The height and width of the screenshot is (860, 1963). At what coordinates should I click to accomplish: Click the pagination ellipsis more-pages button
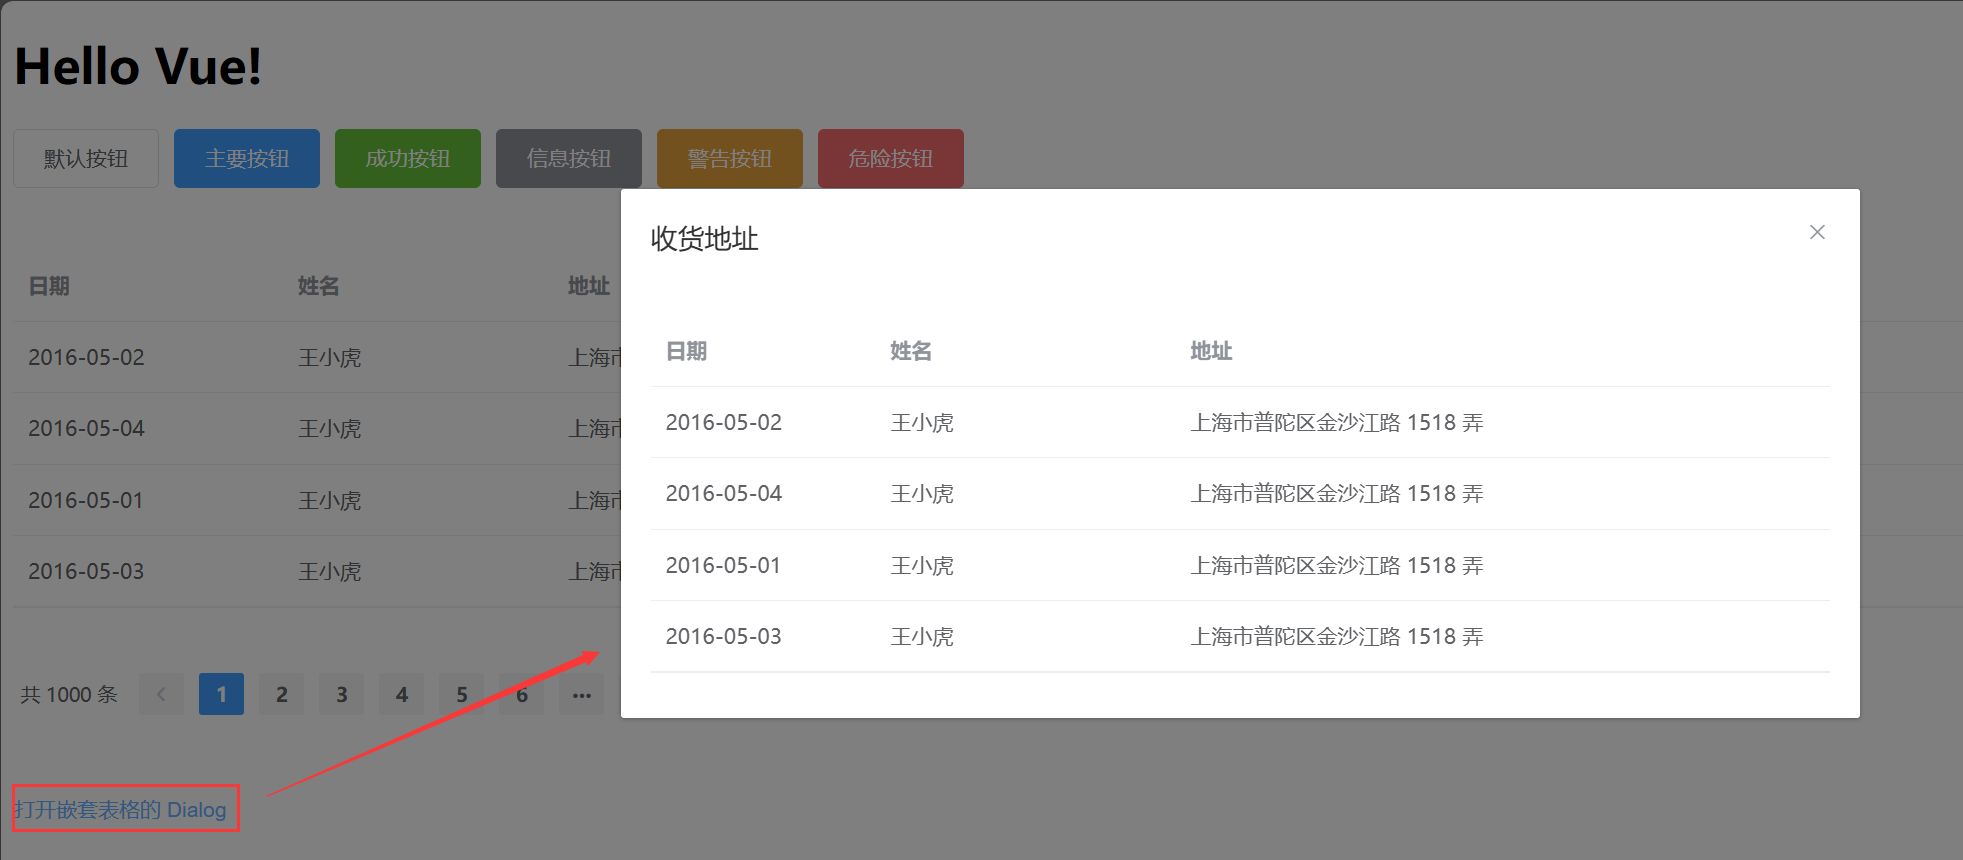(x=581, y=694)
